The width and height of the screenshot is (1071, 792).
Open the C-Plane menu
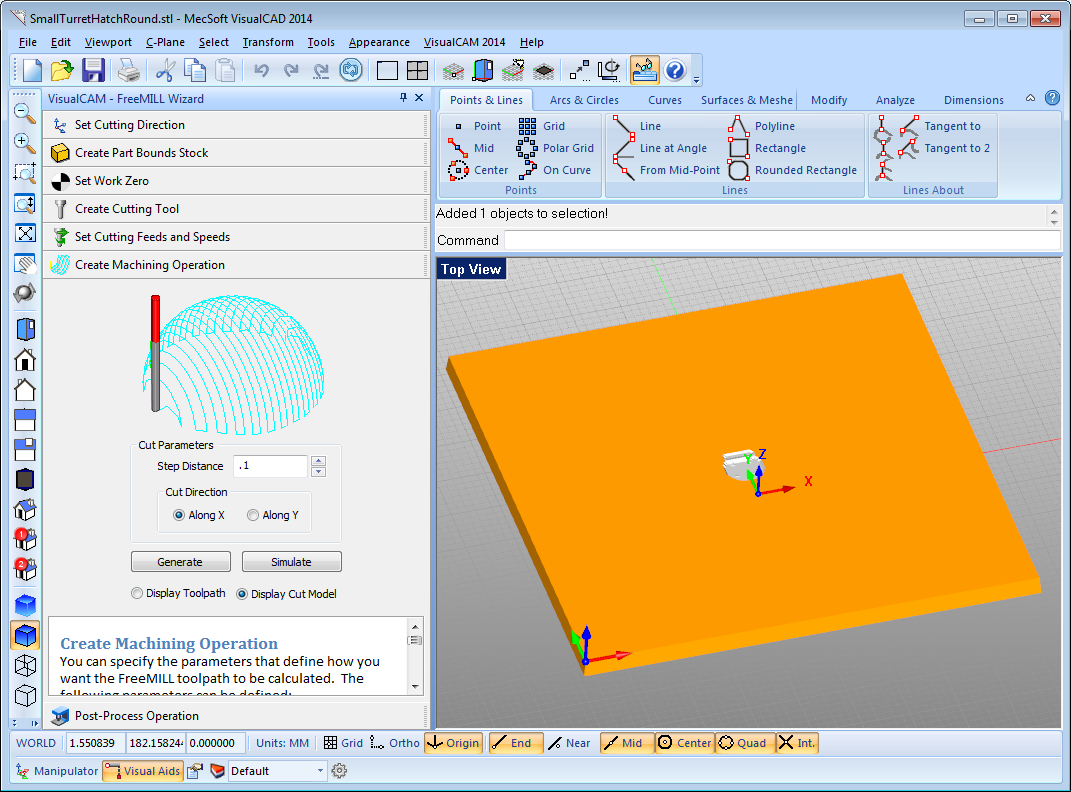(165, 42)
